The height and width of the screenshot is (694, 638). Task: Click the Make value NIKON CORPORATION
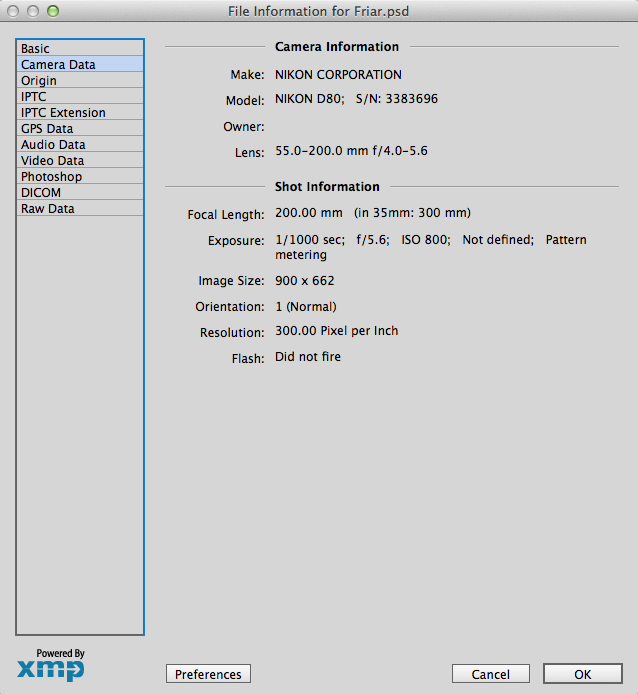(338, 74)
